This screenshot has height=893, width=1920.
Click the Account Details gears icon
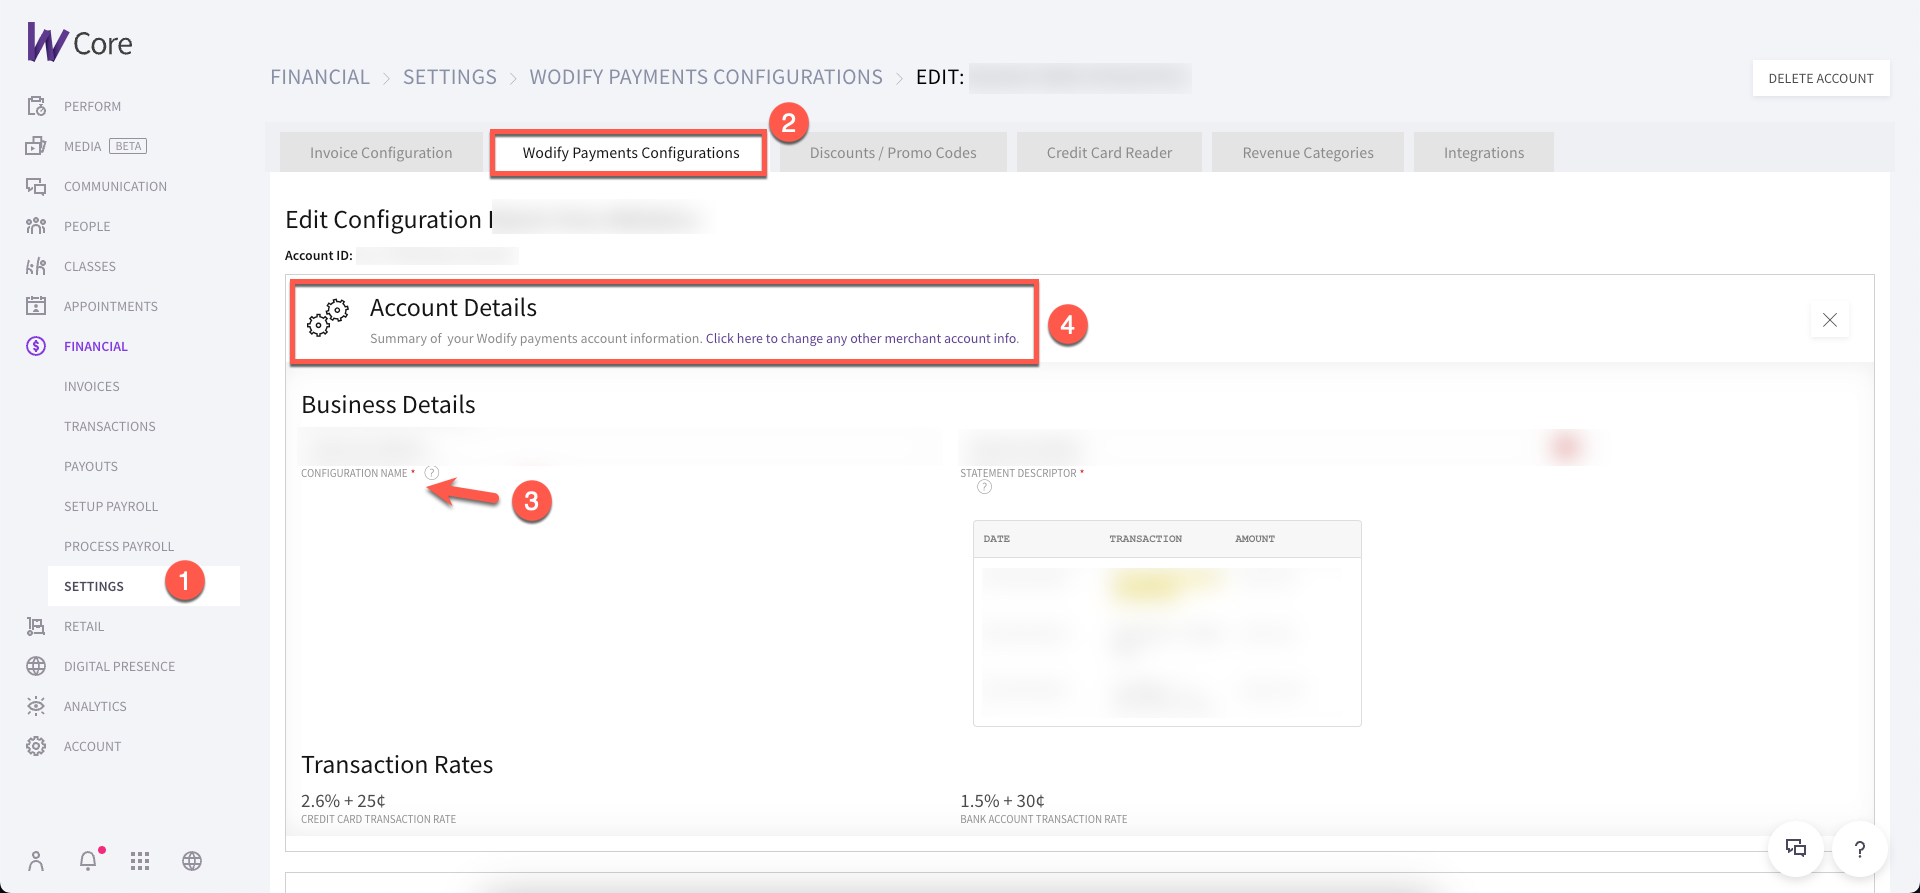328,318
